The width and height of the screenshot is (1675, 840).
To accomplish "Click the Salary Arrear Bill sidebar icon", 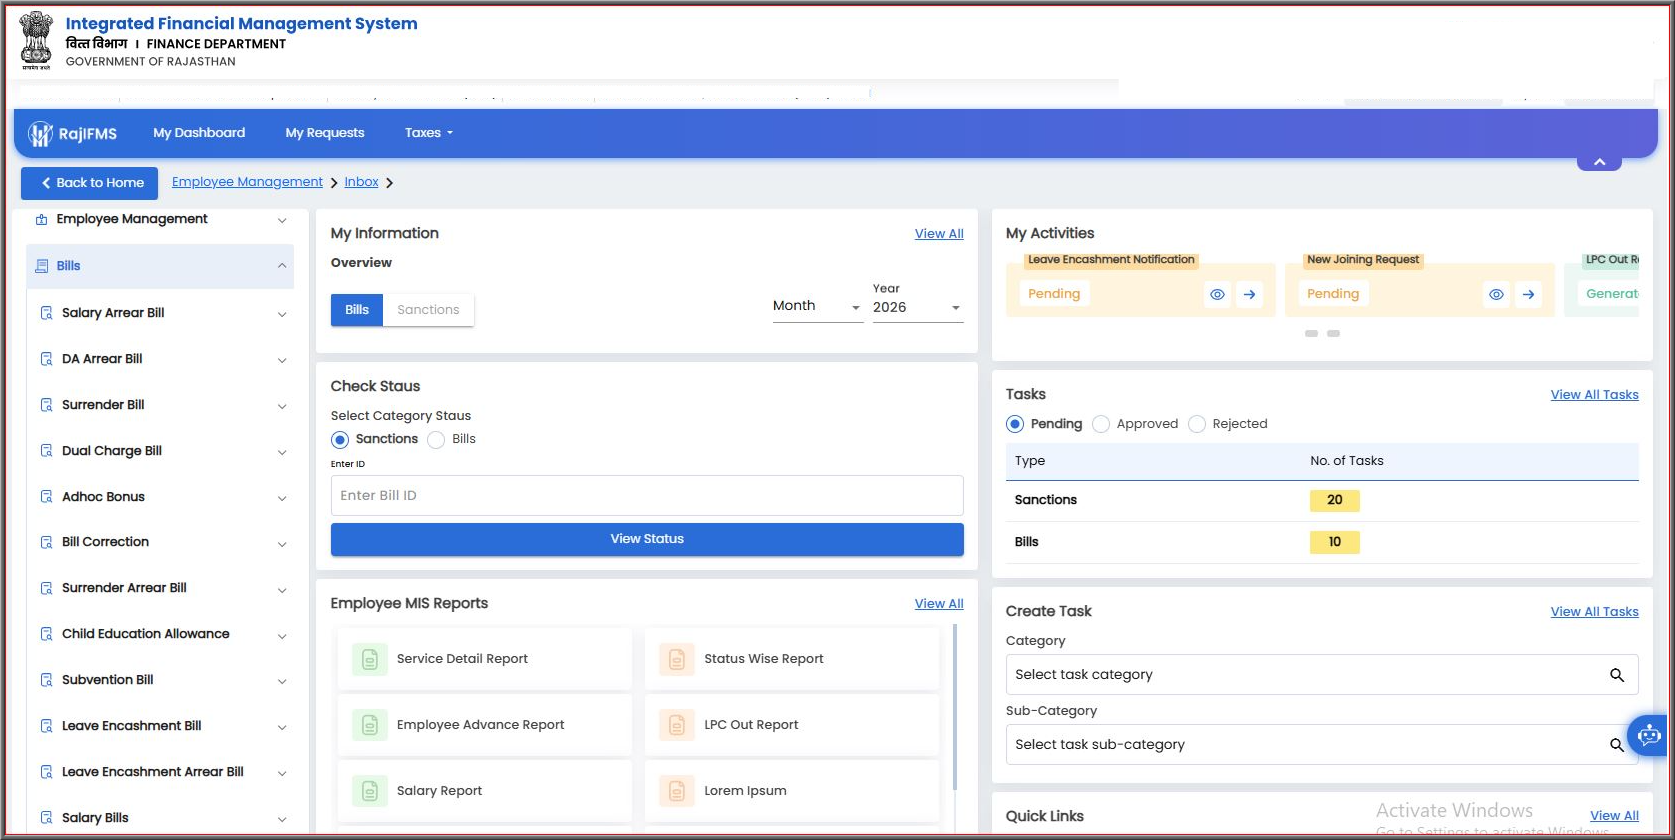I will coord(46,313).
